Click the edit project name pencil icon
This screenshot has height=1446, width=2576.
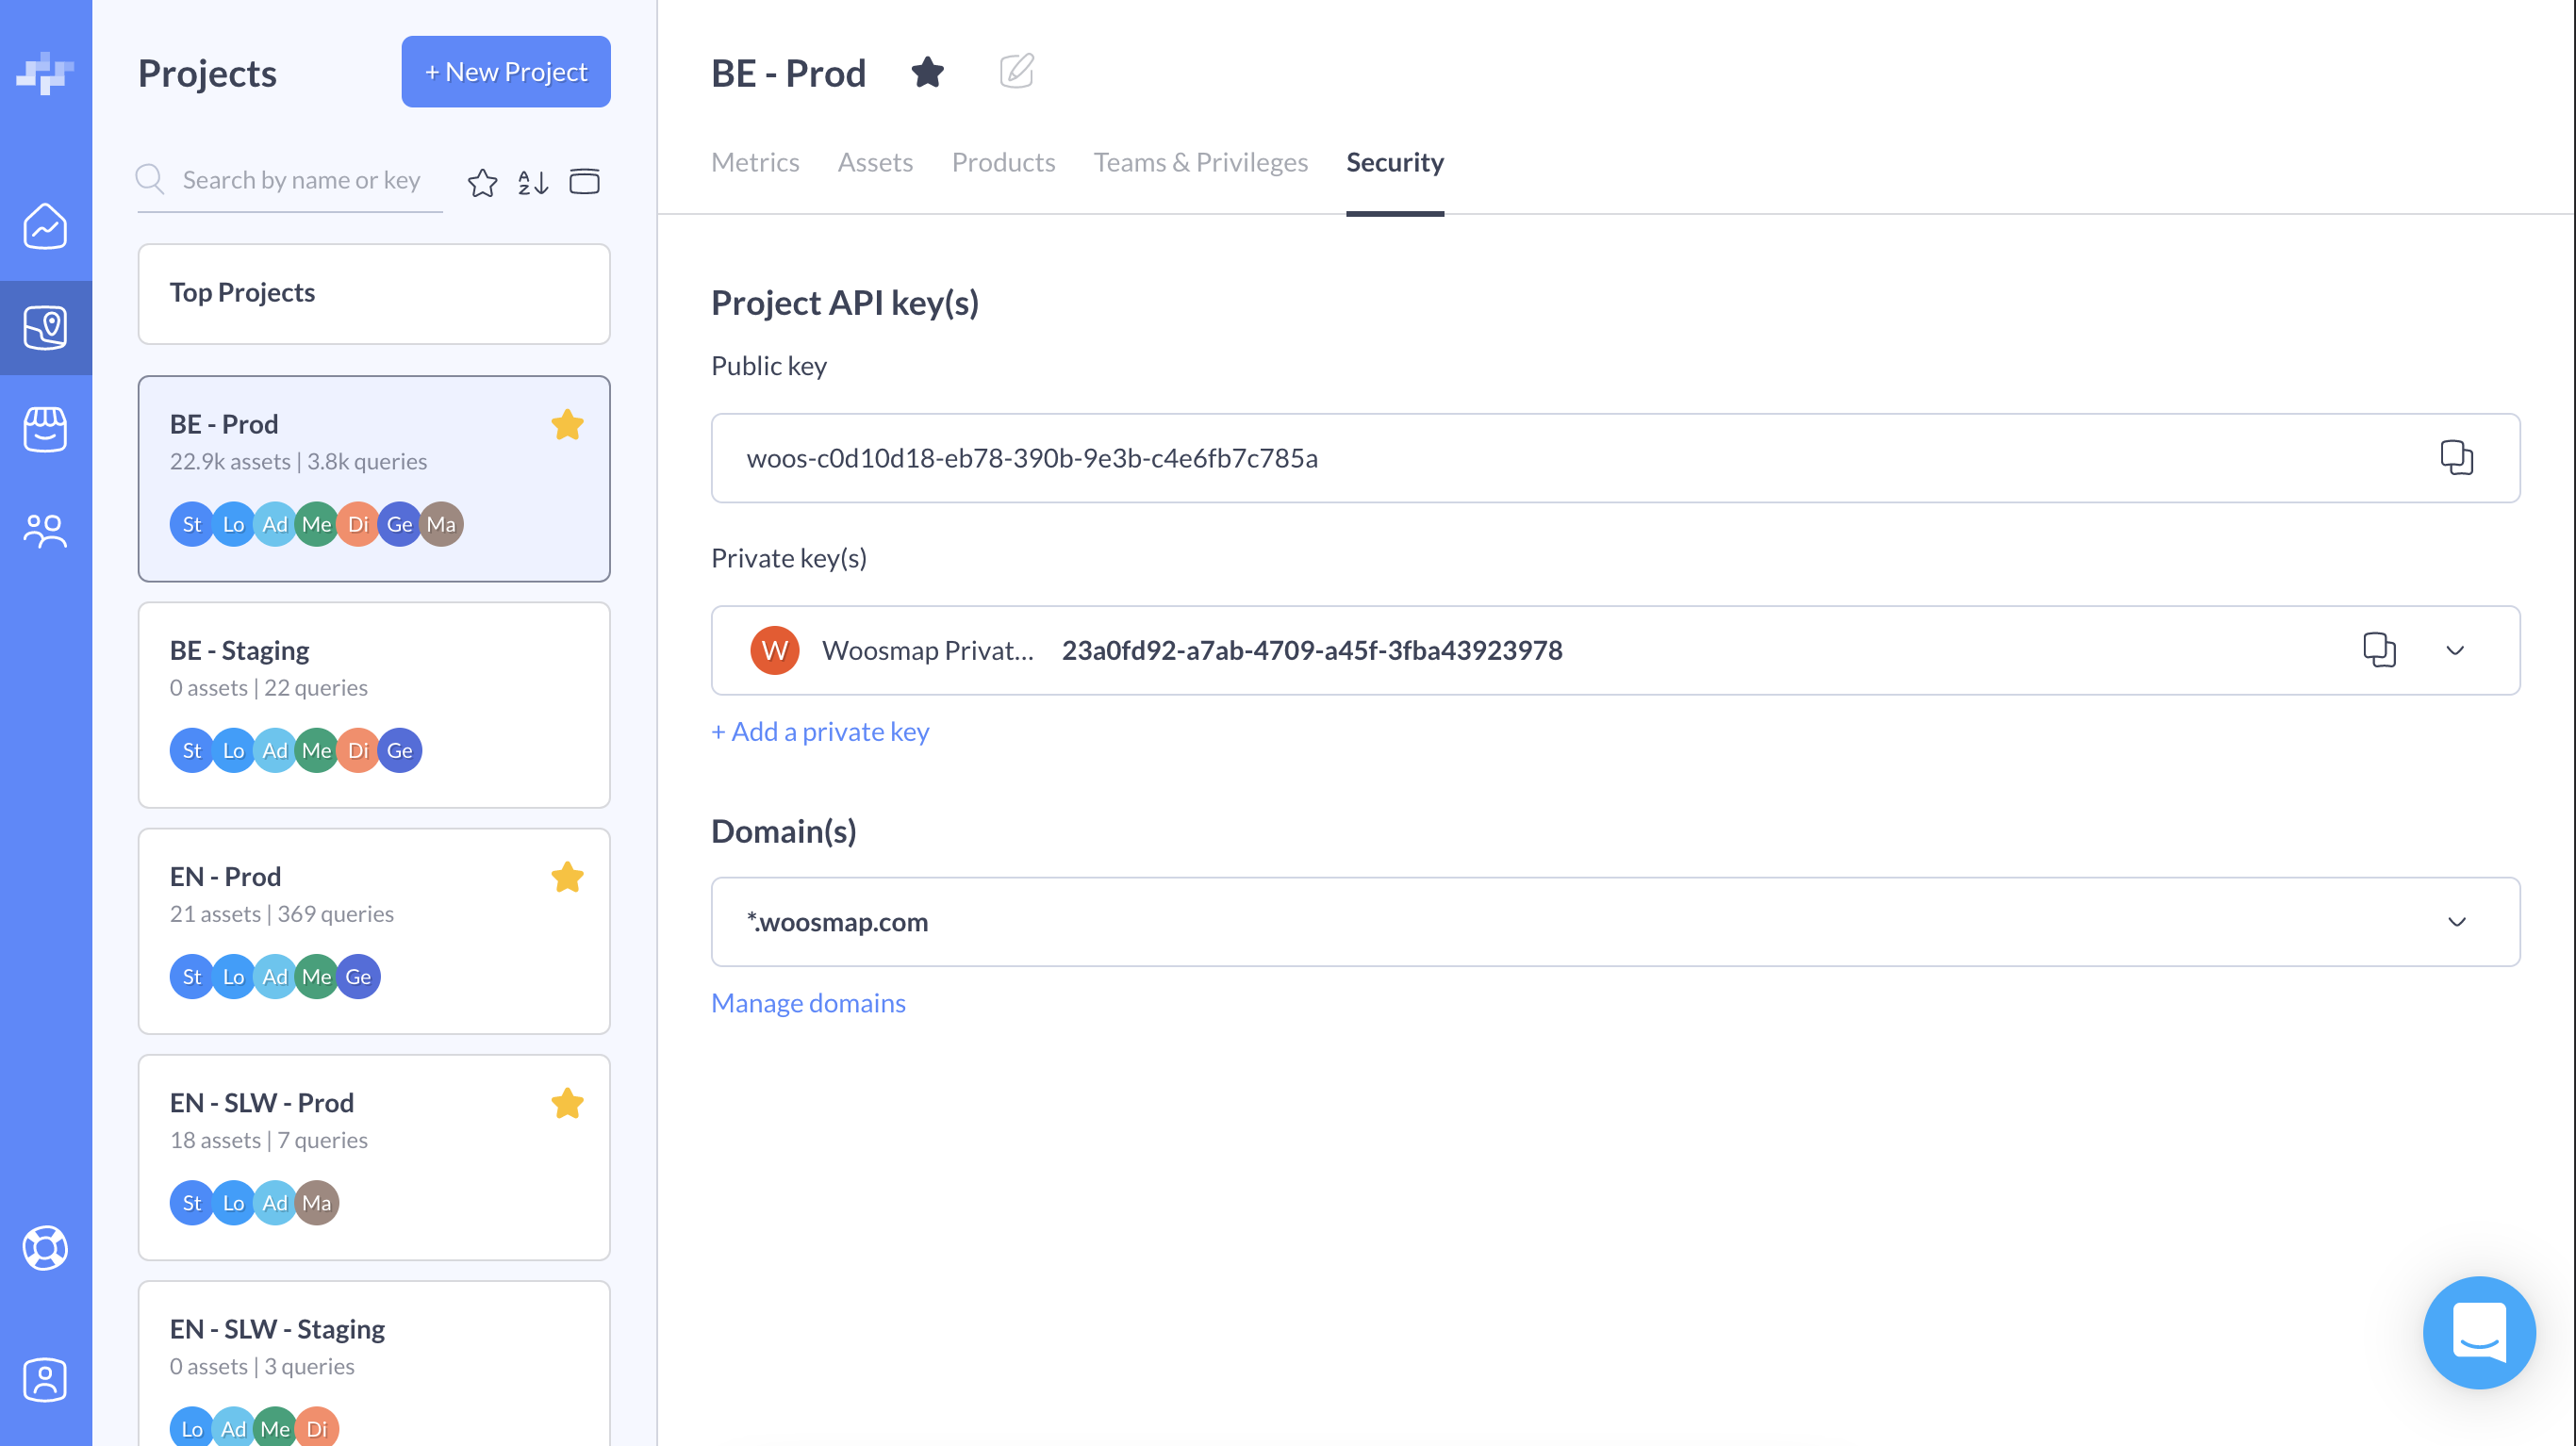point(1016,72)
